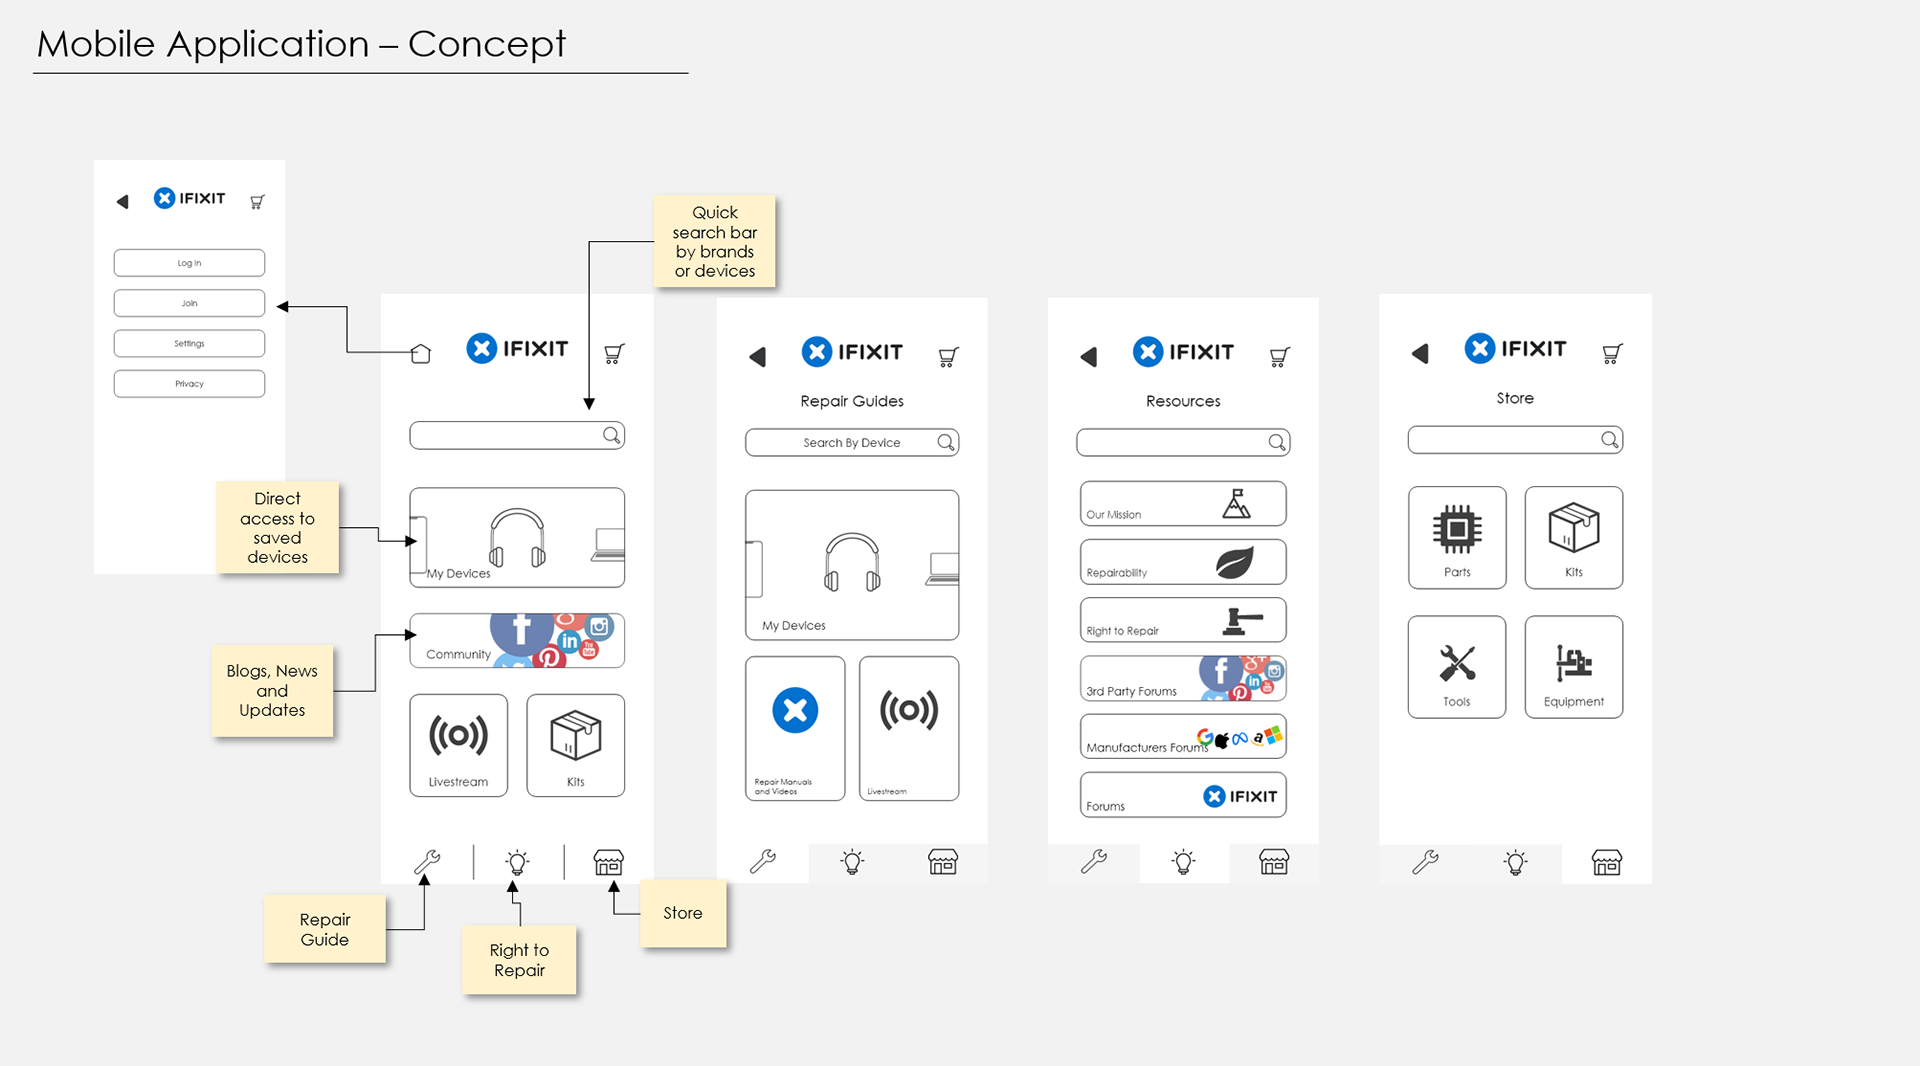
Task: Open the Our Mission item
Action: 1183,503
